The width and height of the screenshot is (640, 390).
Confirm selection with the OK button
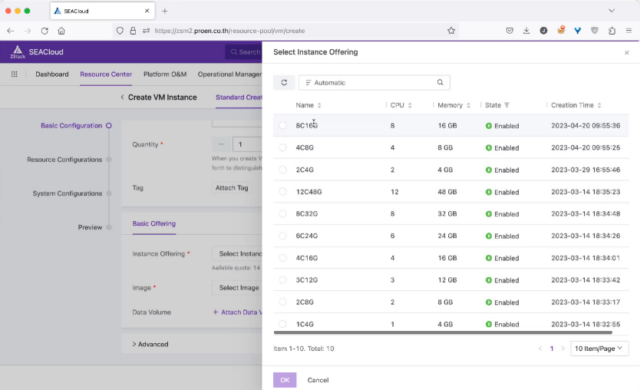tap(285, 380)
